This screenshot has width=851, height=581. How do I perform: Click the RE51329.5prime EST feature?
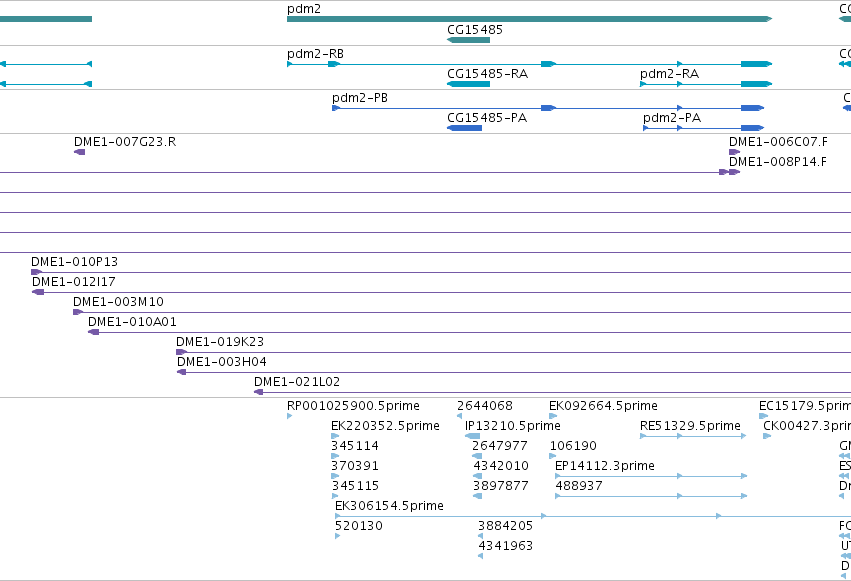[693, 436]
